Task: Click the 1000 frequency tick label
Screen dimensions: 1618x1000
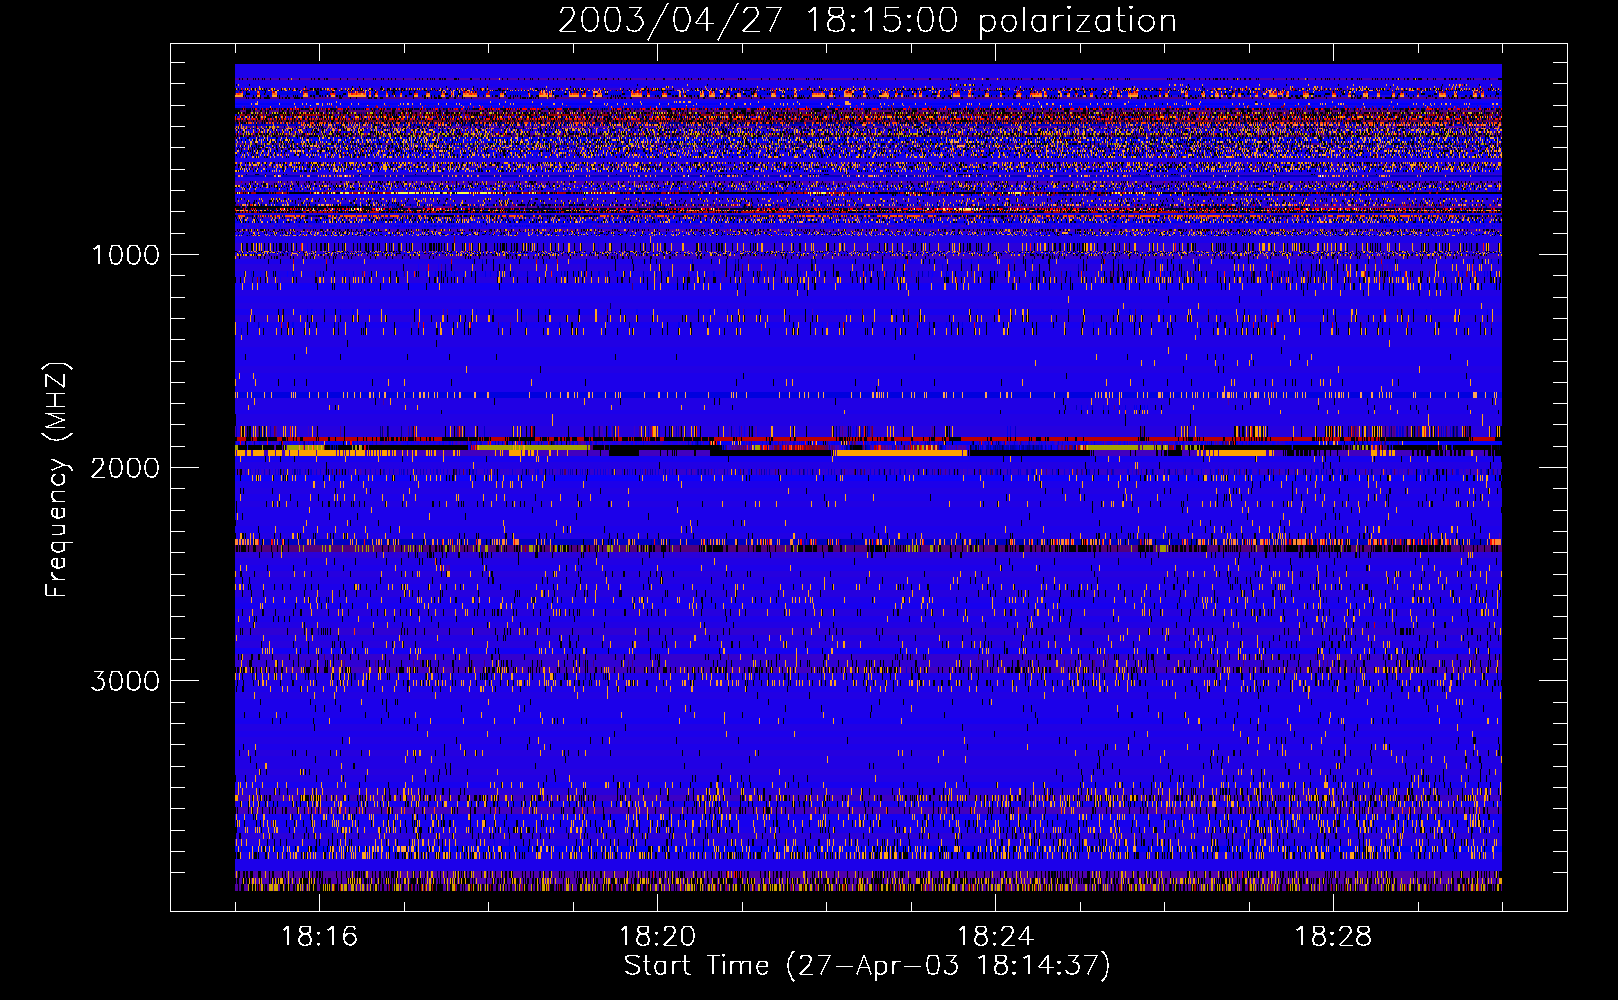Action: click(125, 255)
